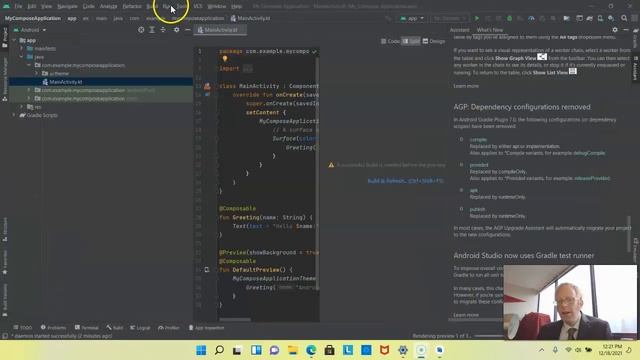Image resolution: width=640 pixels, height=360 pixels.
Task: Click the onCreate override gutter icon
Action: pos(207,95)
